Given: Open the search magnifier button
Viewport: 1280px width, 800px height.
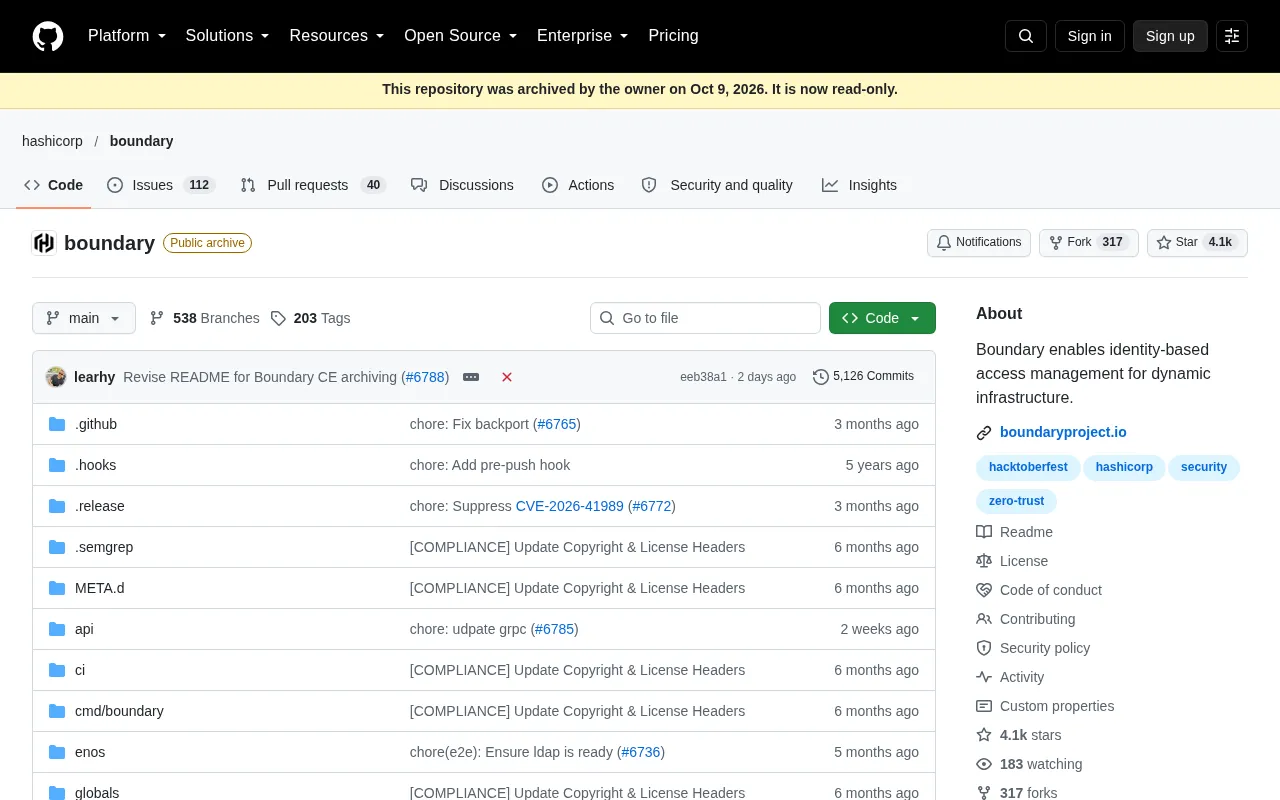Looking at the screenshot, I should pos(1026,36).
